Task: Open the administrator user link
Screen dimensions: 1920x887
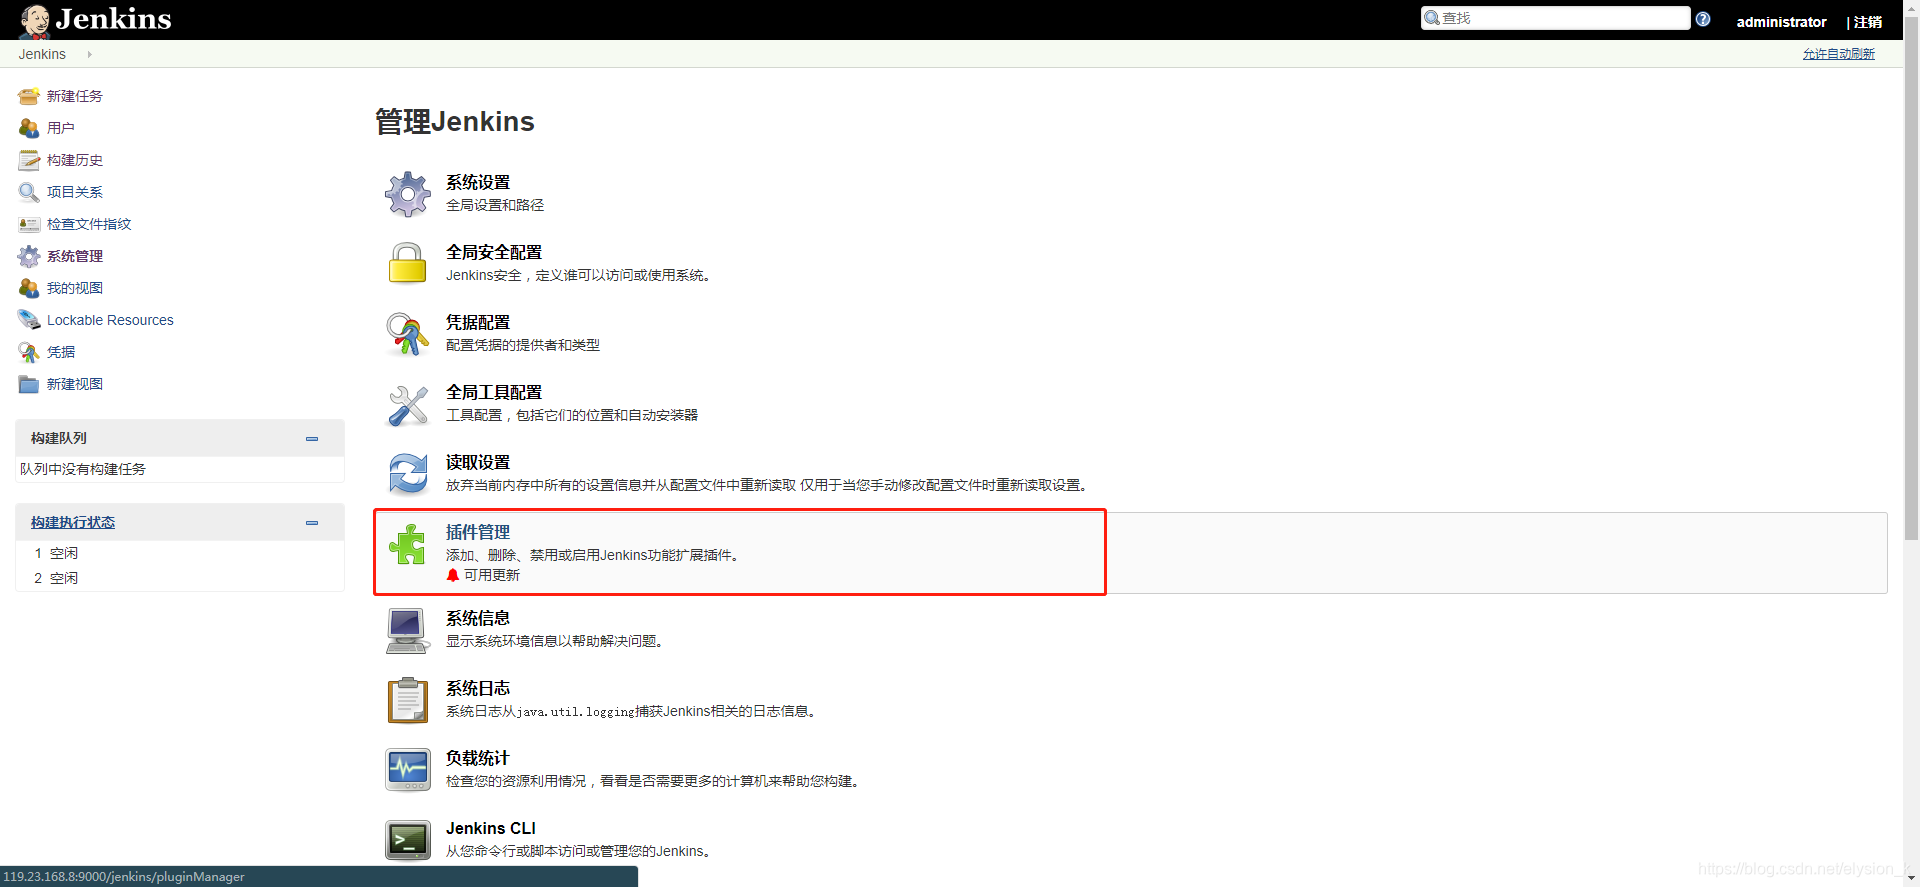Action: coord(1781,22)
